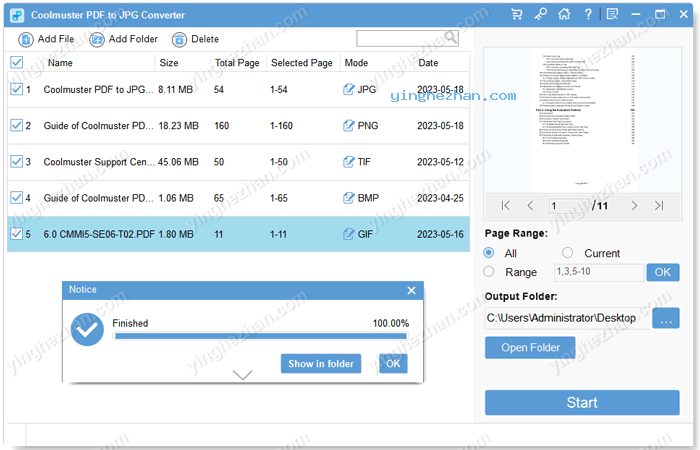
Task: Select the Current page range option
Action: tap(568, 253)
